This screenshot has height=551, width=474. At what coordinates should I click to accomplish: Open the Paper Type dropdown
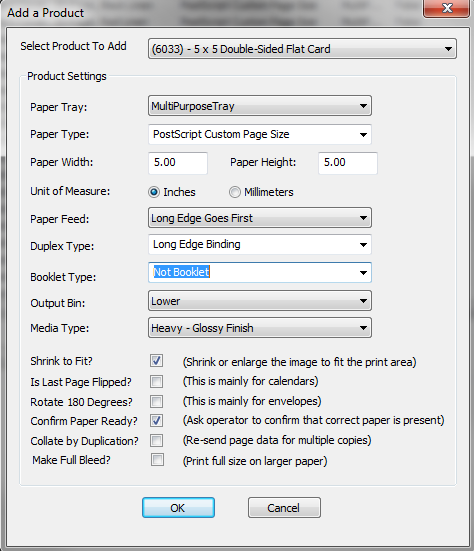coord(260,134)
